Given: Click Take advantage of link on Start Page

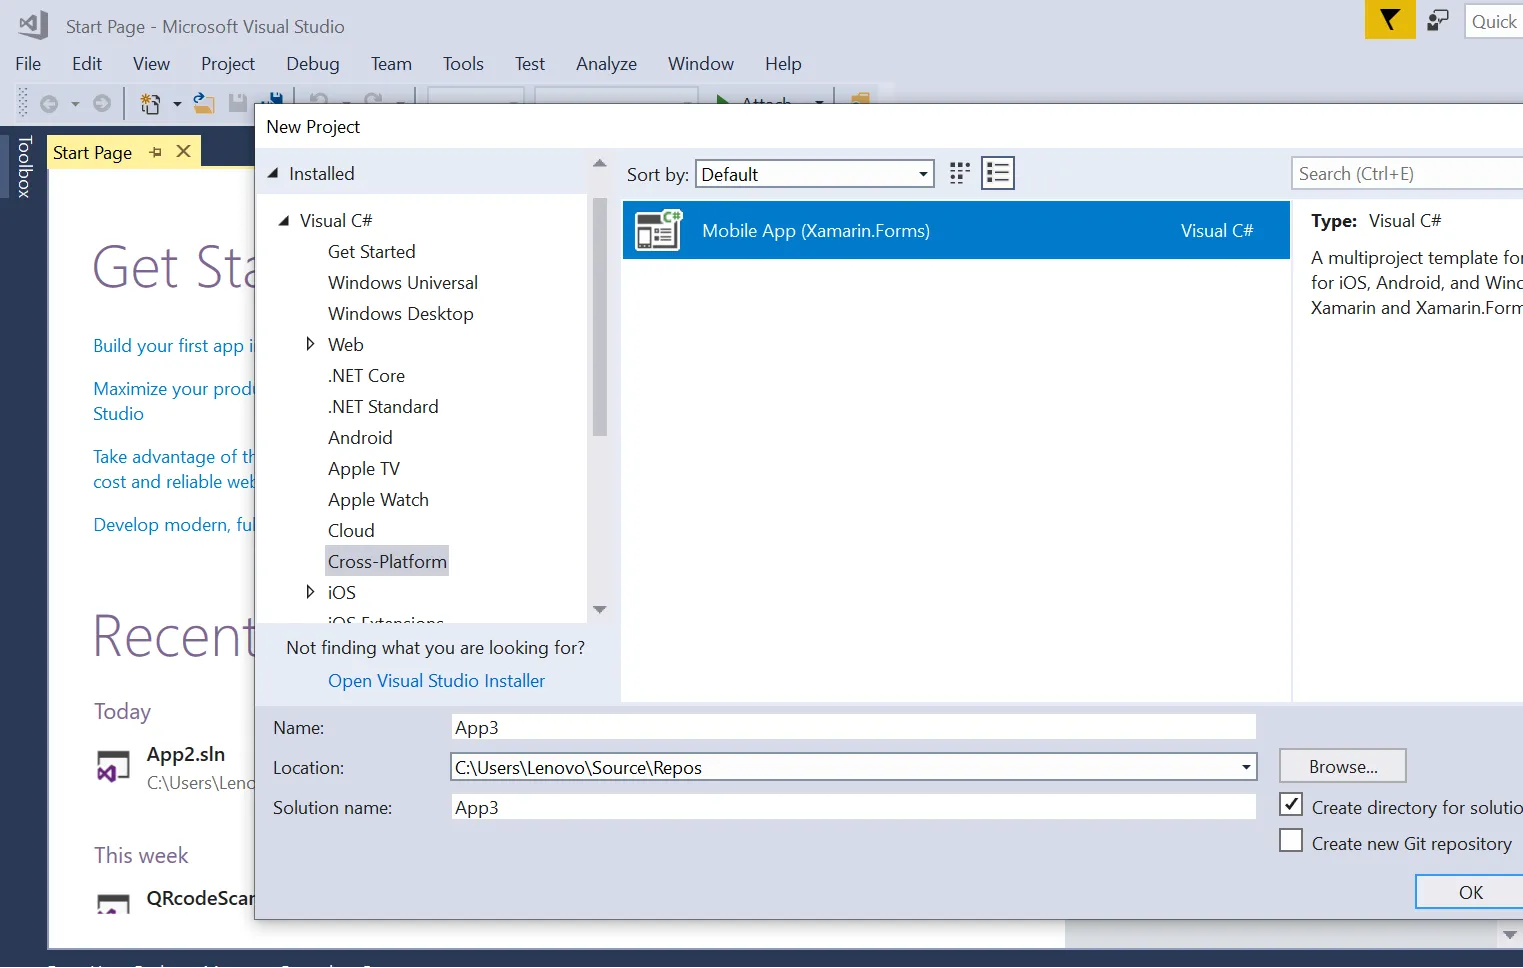Looking at the screenshot, I should click(174, 469).
